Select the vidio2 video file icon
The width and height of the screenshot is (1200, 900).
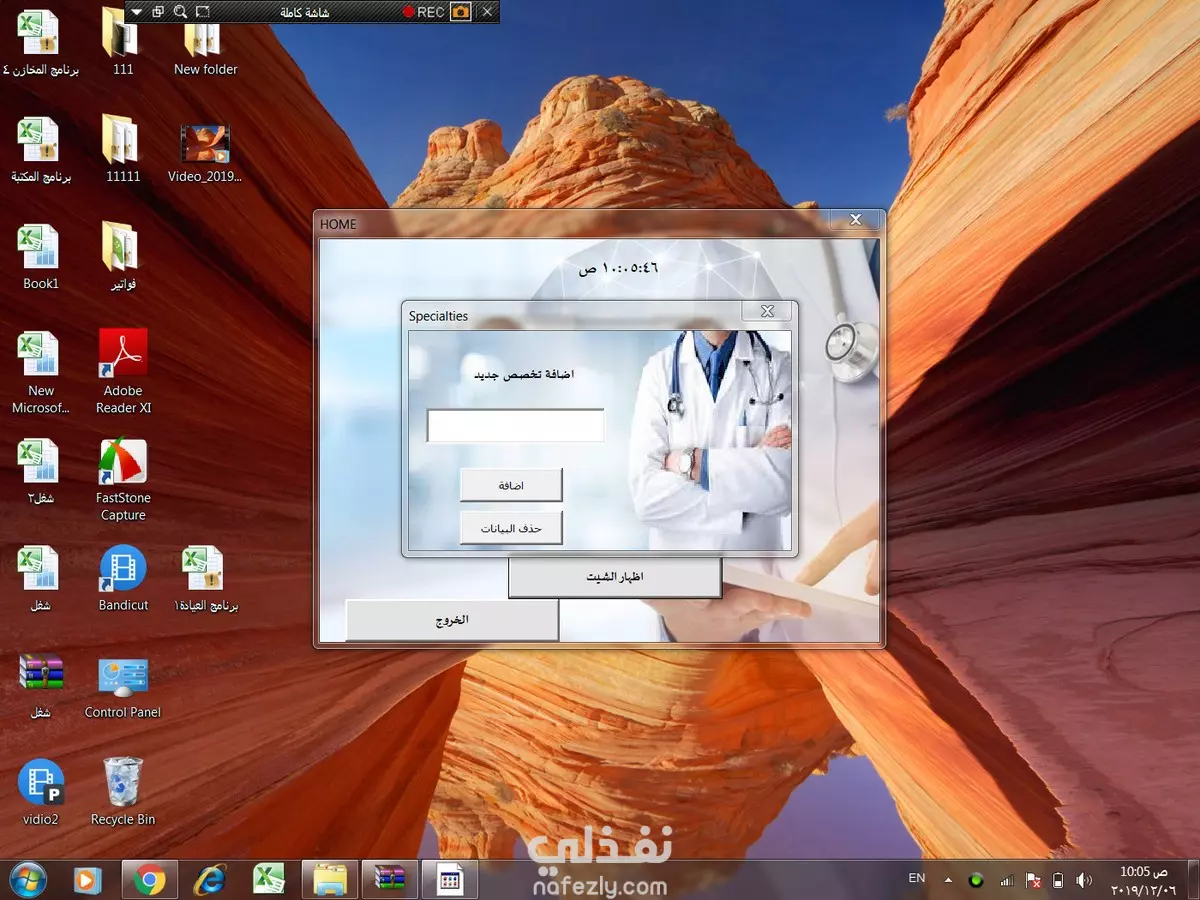[x=41, y=793]
